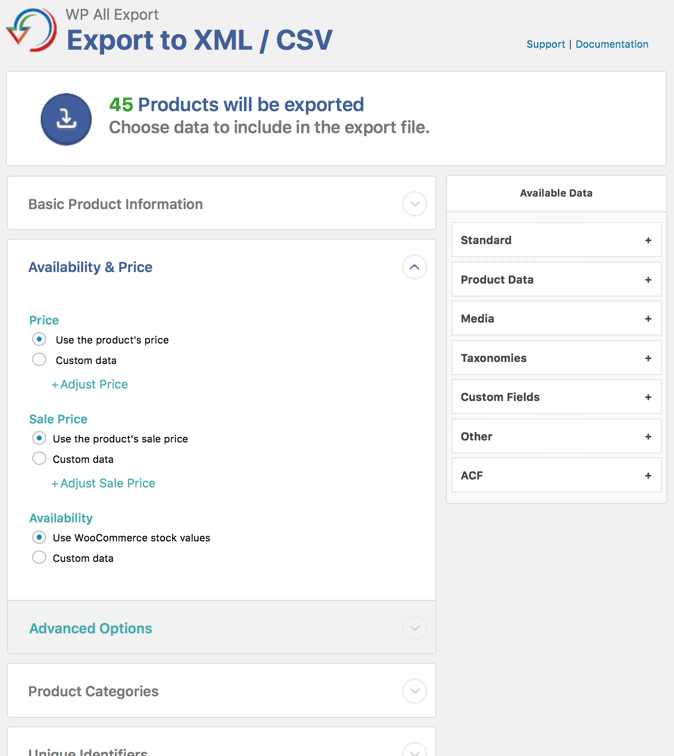Choose Use WooCommerce stock values option
Screen dimensions: 674x756
tap(40, 538)
